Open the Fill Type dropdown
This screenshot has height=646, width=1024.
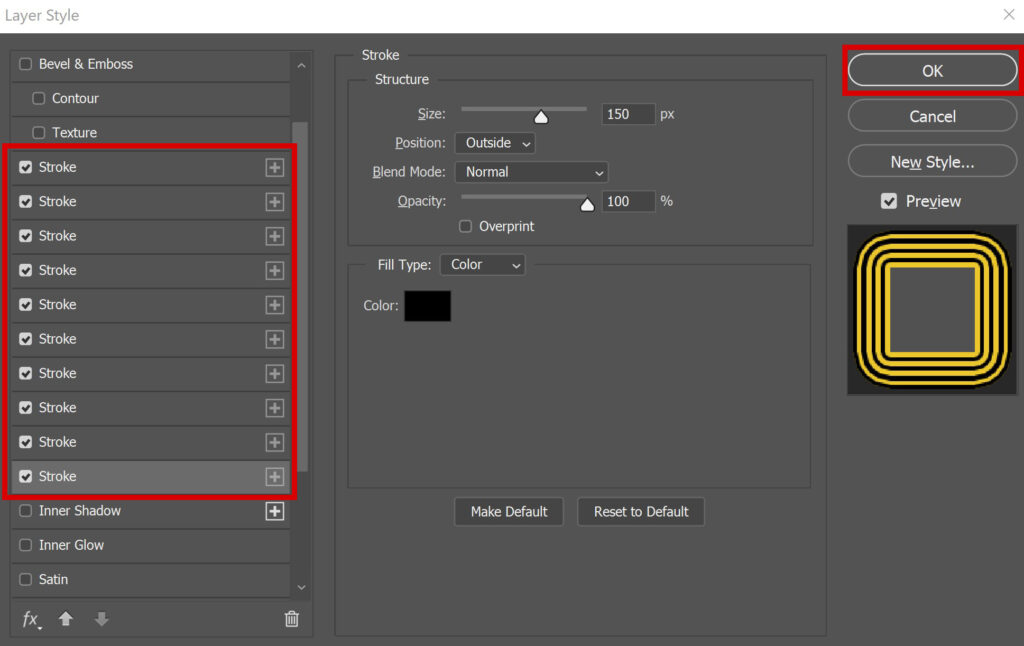(x=483, y=265)
